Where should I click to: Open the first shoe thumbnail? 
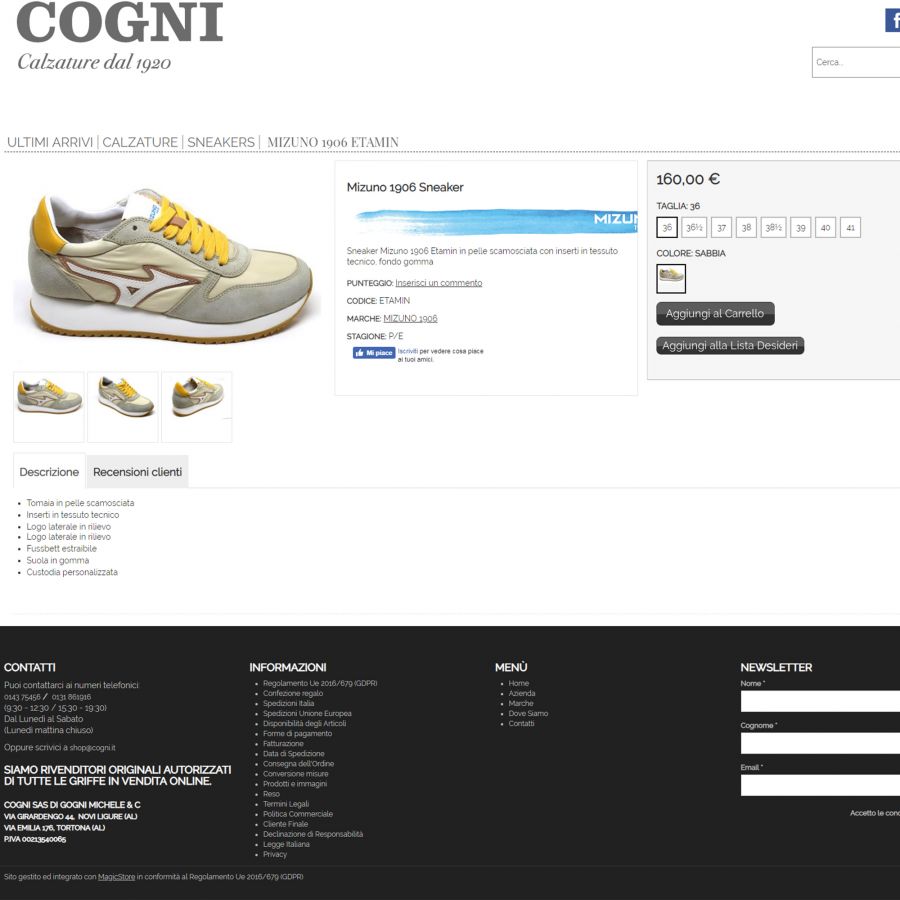(49, 407)
